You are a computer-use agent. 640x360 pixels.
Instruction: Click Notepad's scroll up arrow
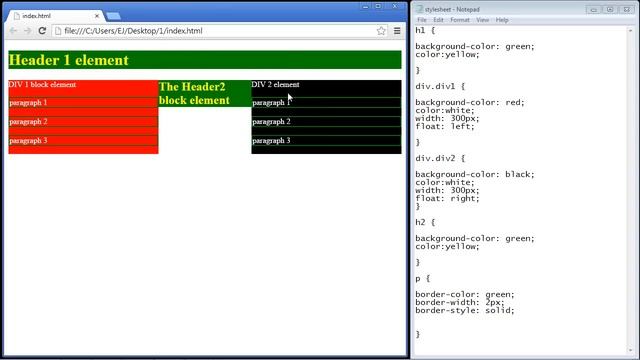coord(631,31)
